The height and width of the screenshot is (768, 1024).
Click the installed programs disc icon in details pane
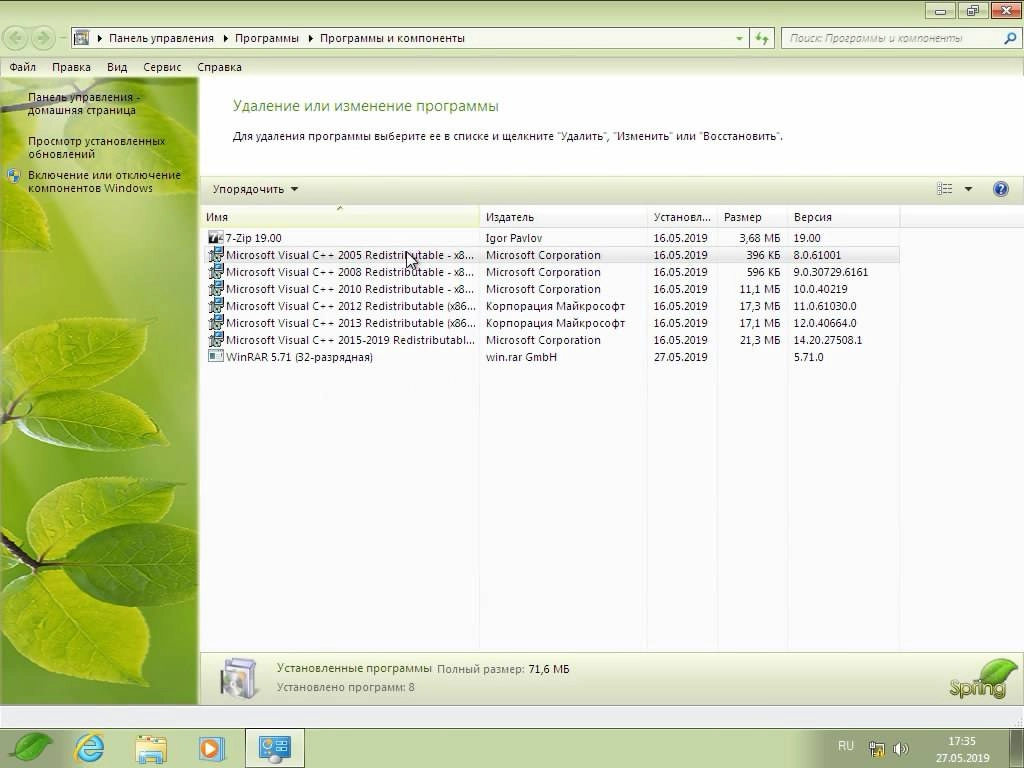pos(238,678)
